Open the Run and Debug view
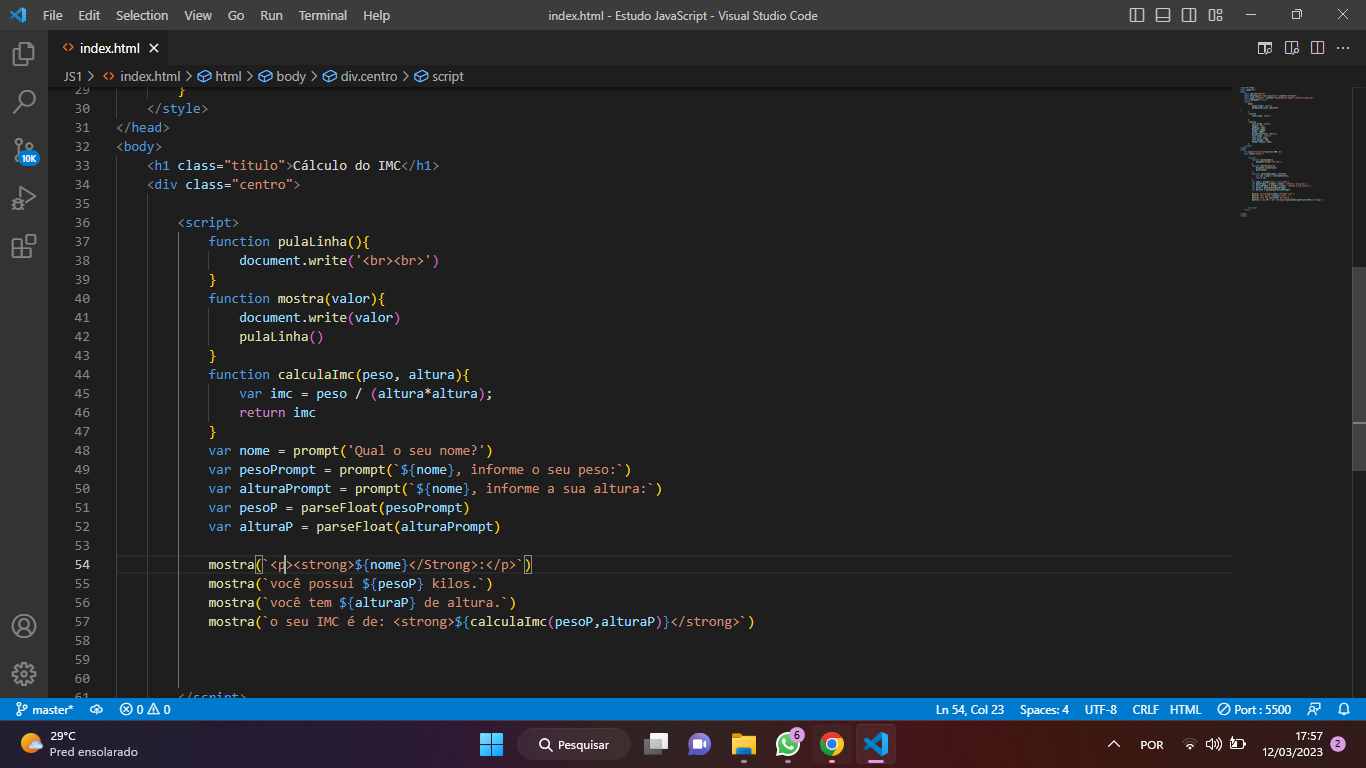This screenshot has height=768, width=1366. [x=24, y=198]
